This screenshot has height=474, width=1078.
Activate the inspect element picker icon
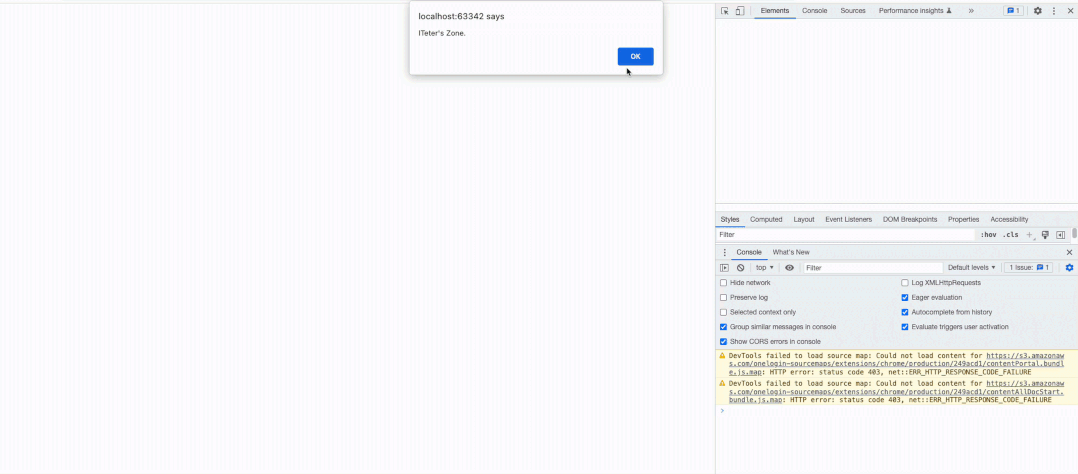[x=725, y=11]
